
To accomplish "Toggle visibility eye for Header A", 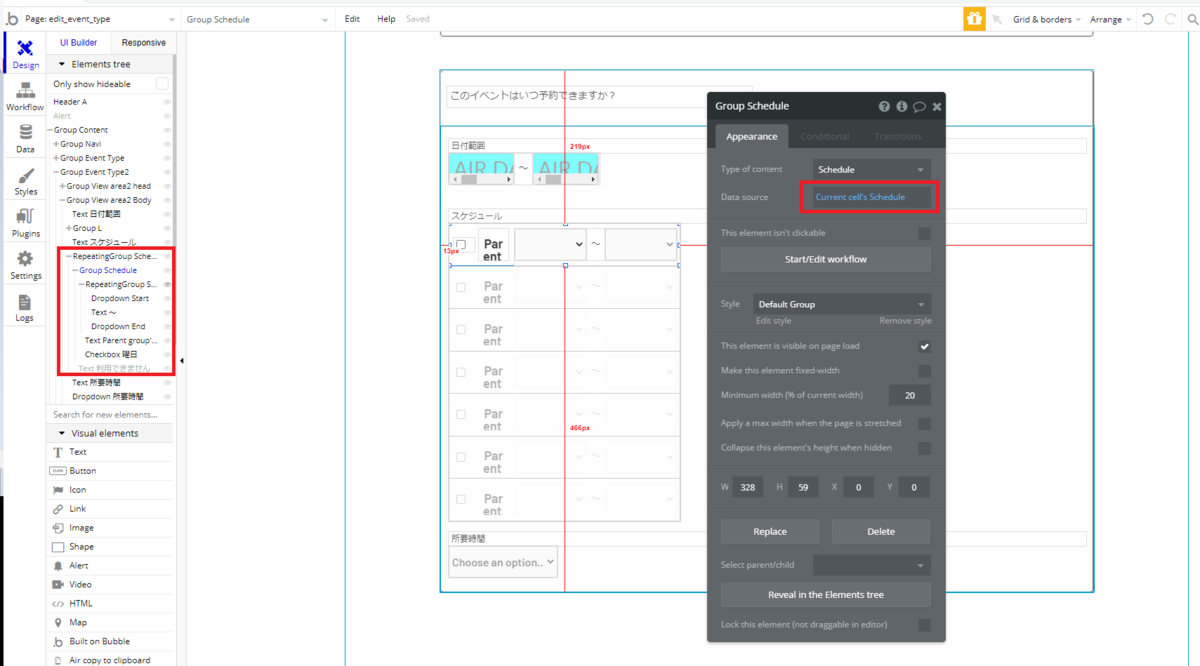I will pos(167,102).
